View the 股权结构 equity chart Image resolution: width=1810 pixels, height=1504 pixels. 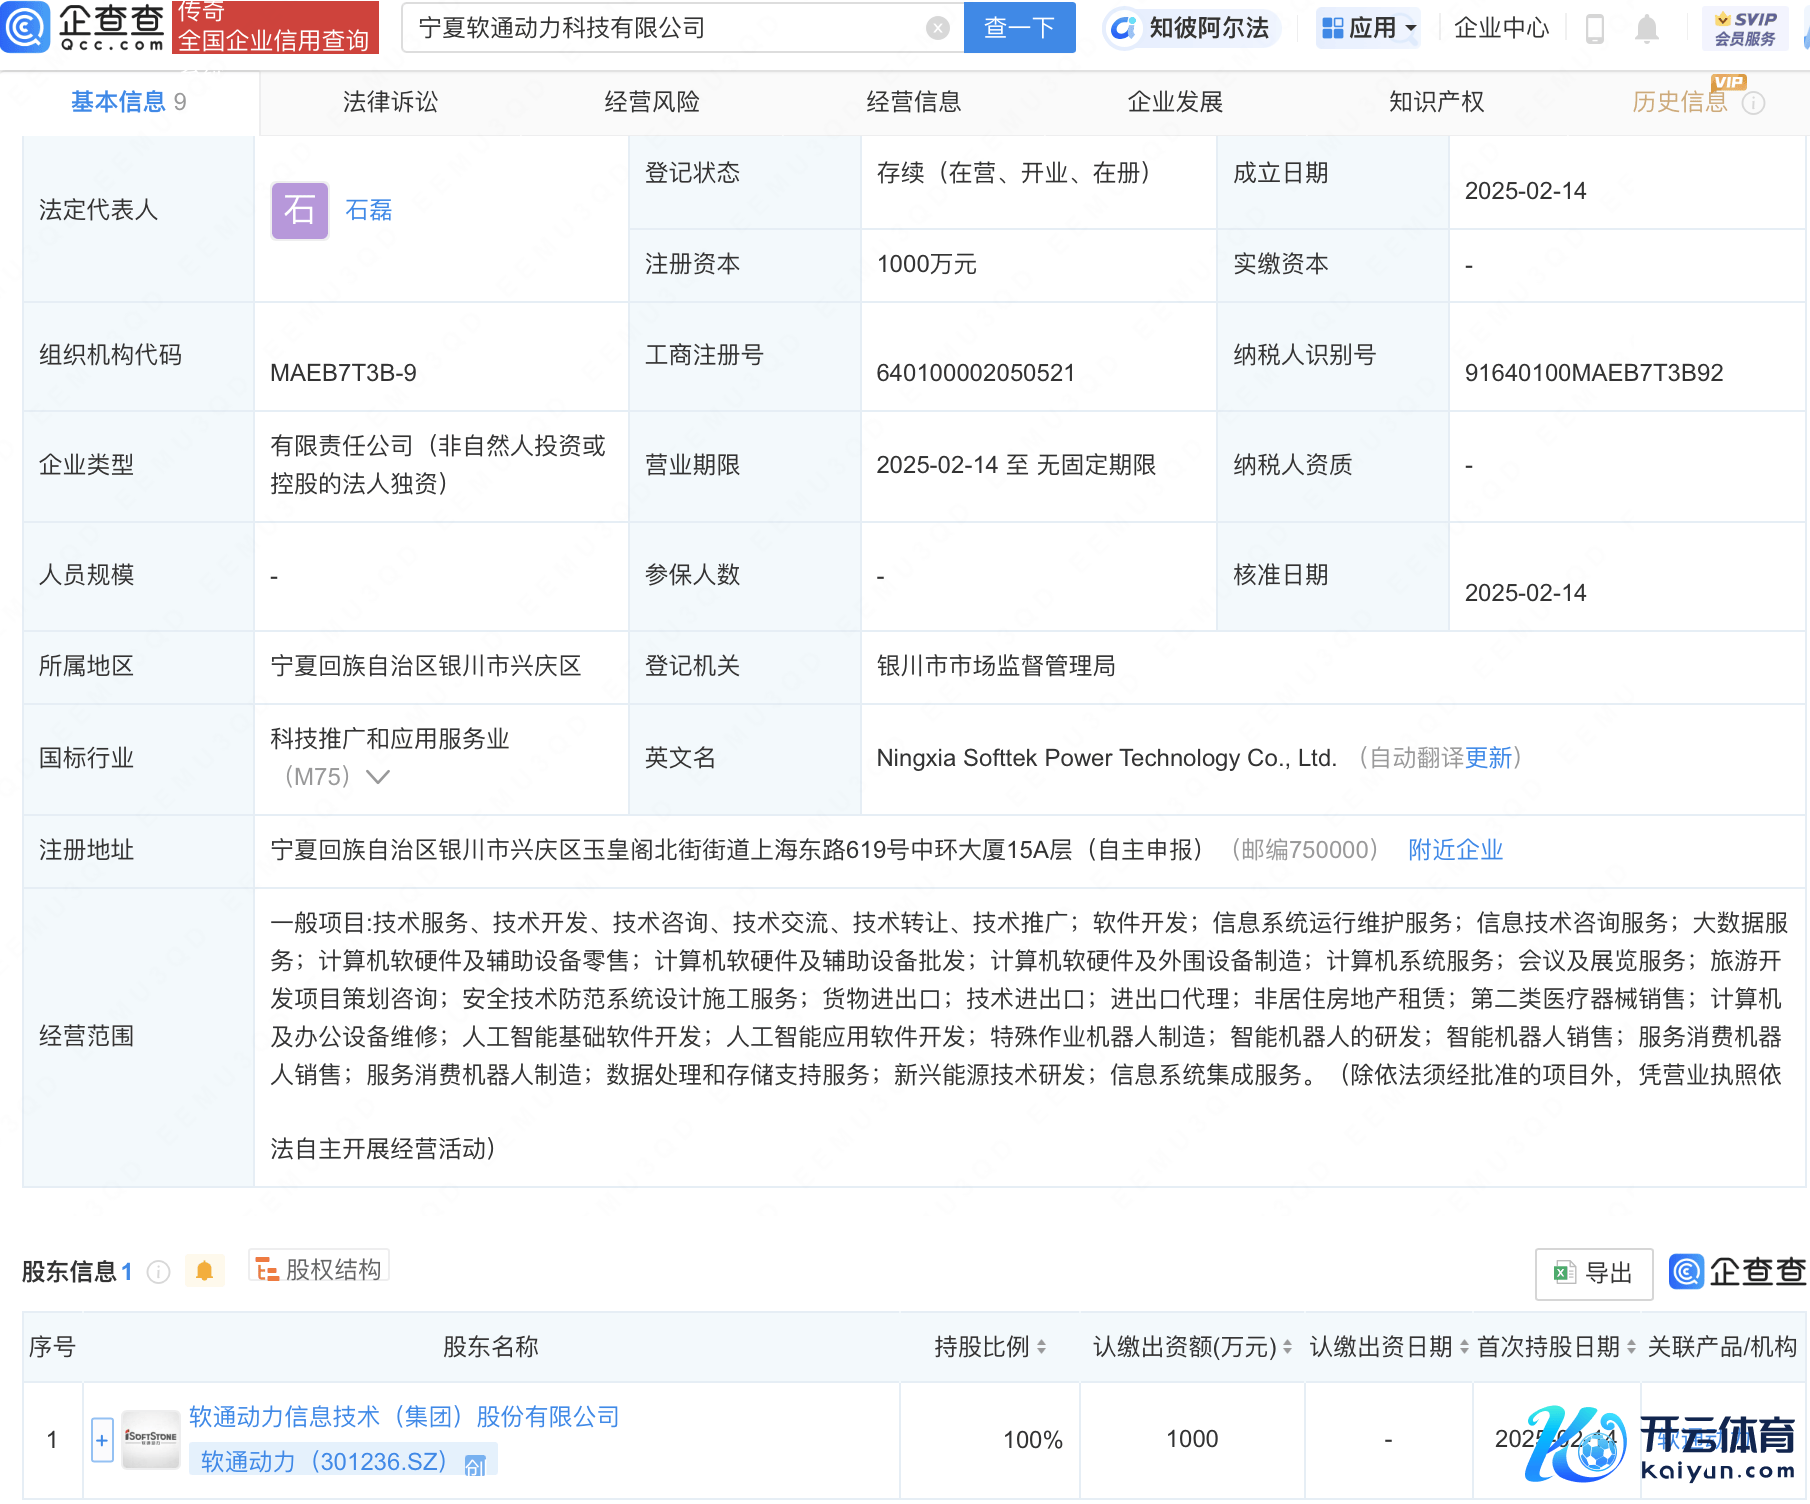[x=319, y=1270]
